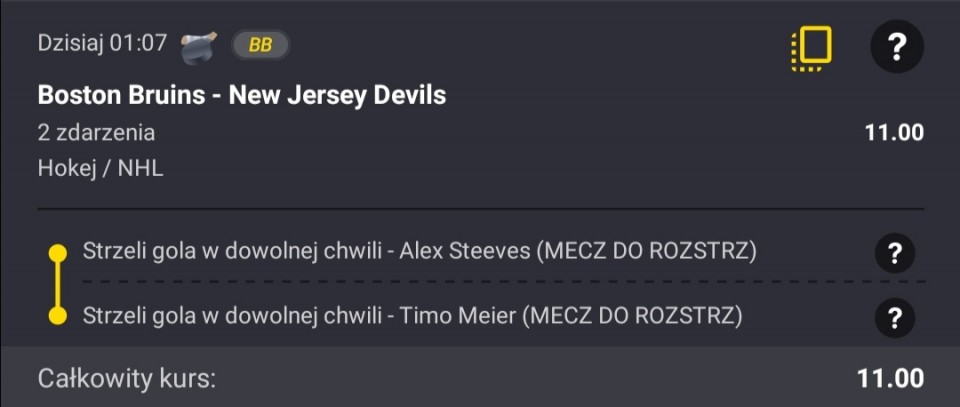960x407 pixels.
Task: Select the New Jersey Devils team name
Action: coord(338,96)
